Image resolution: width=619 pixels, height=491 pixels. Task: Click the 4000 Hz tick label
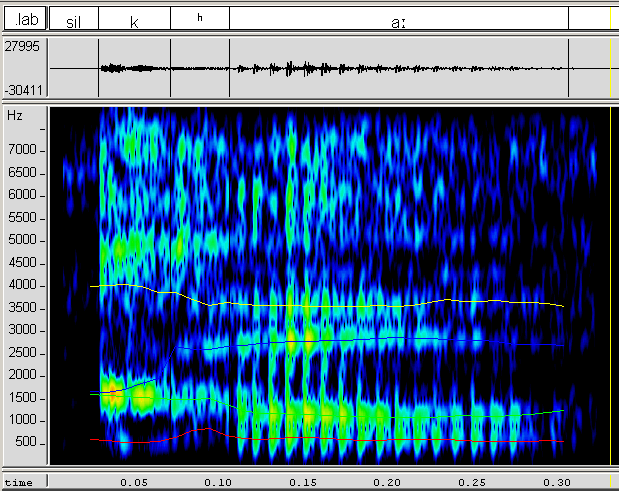coord(24,285)
